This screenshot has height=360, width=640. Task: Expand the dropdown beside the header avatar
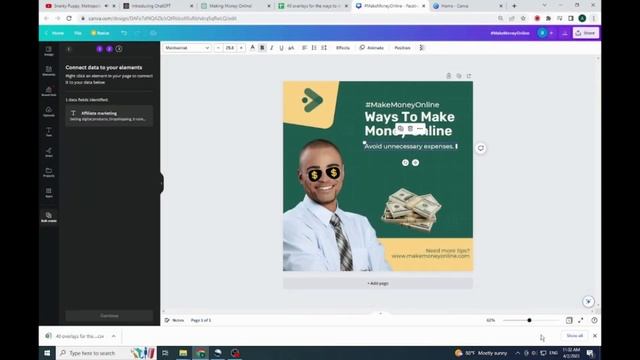[x=551, y=33]
